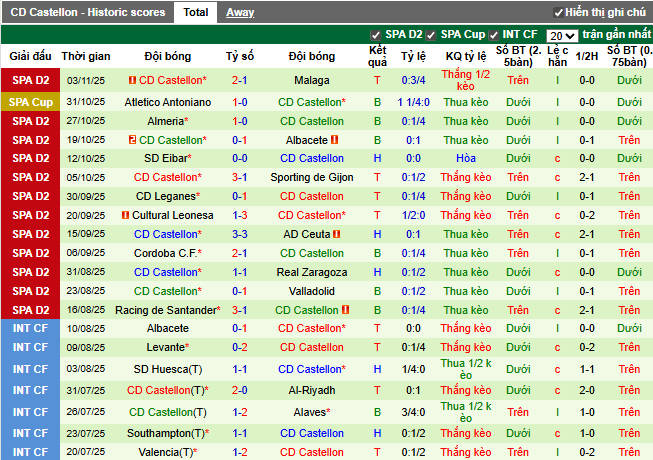Open the 20 recent matches dropdown
The height and width of the screenshot is (460, 653).
pyautogui.click(x=562, y=36)
